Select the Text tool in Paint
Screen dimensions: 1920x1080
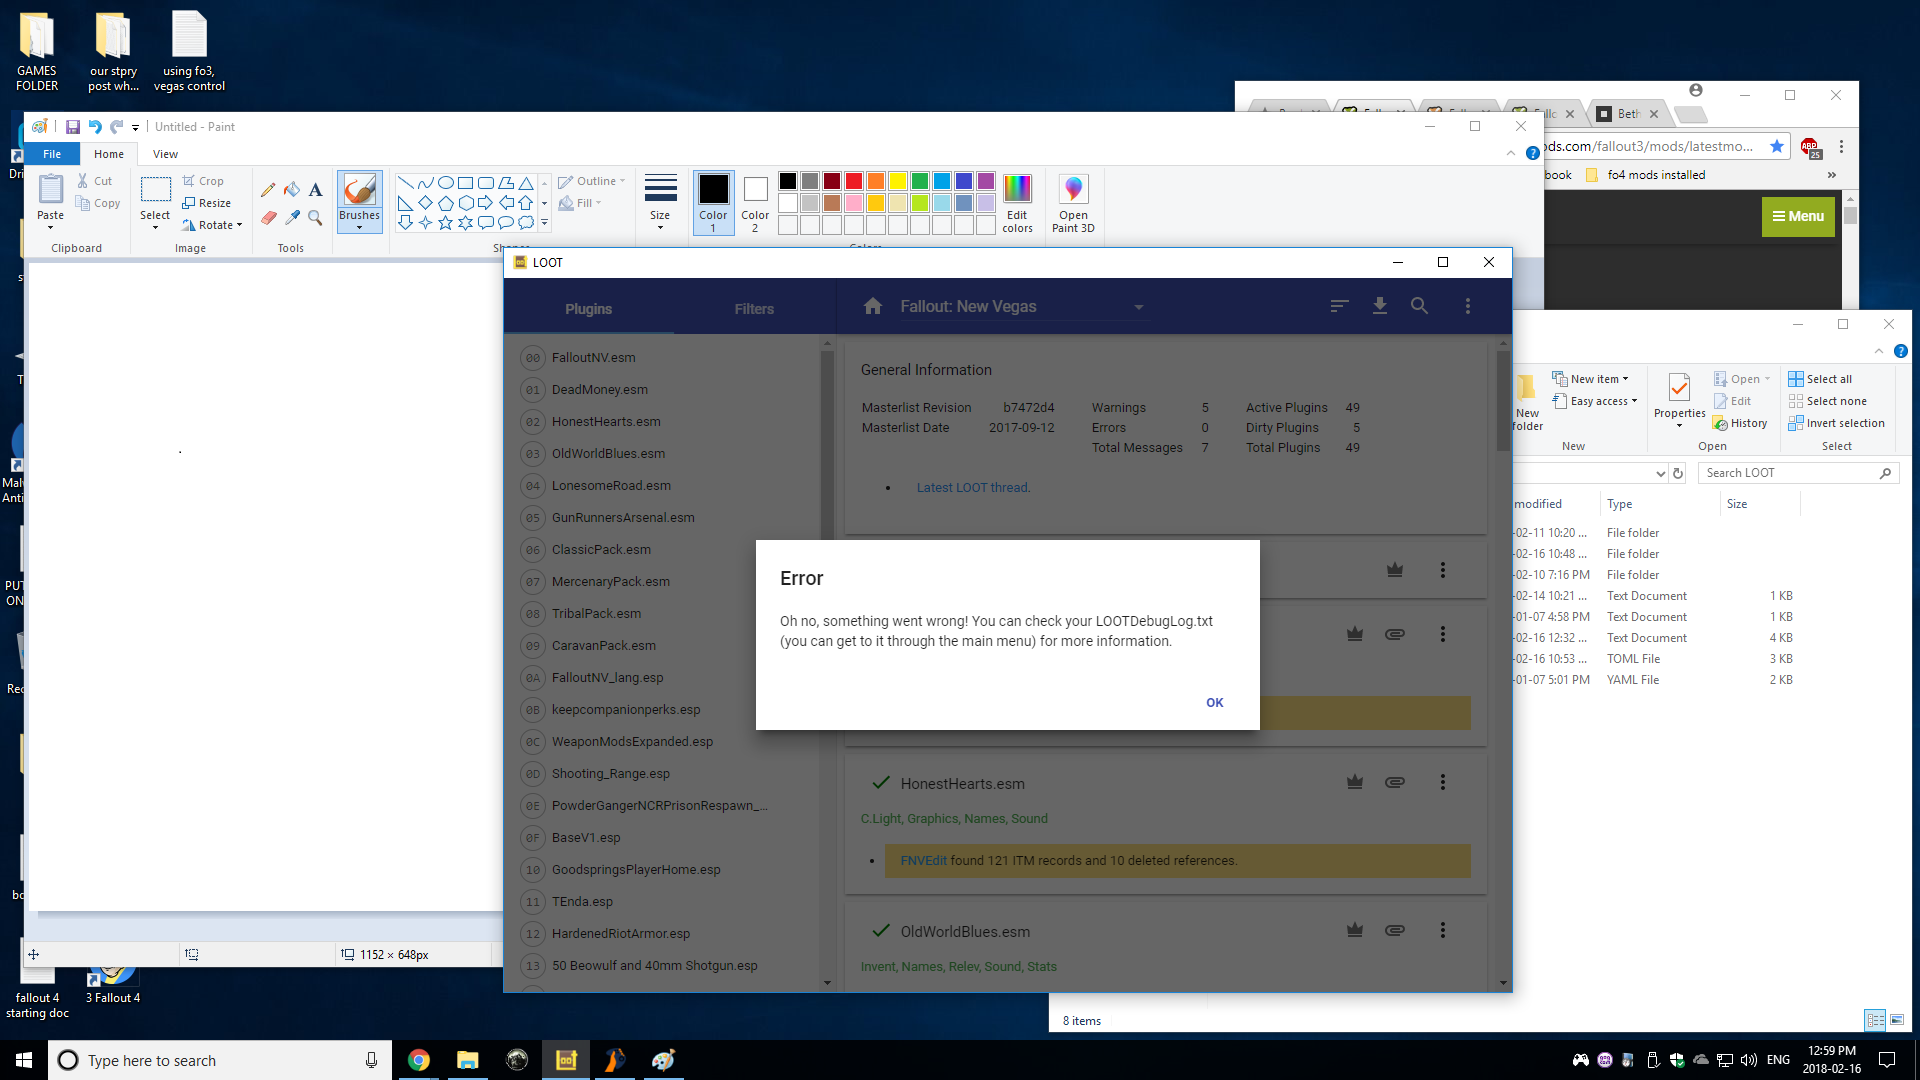click(315, 190)
